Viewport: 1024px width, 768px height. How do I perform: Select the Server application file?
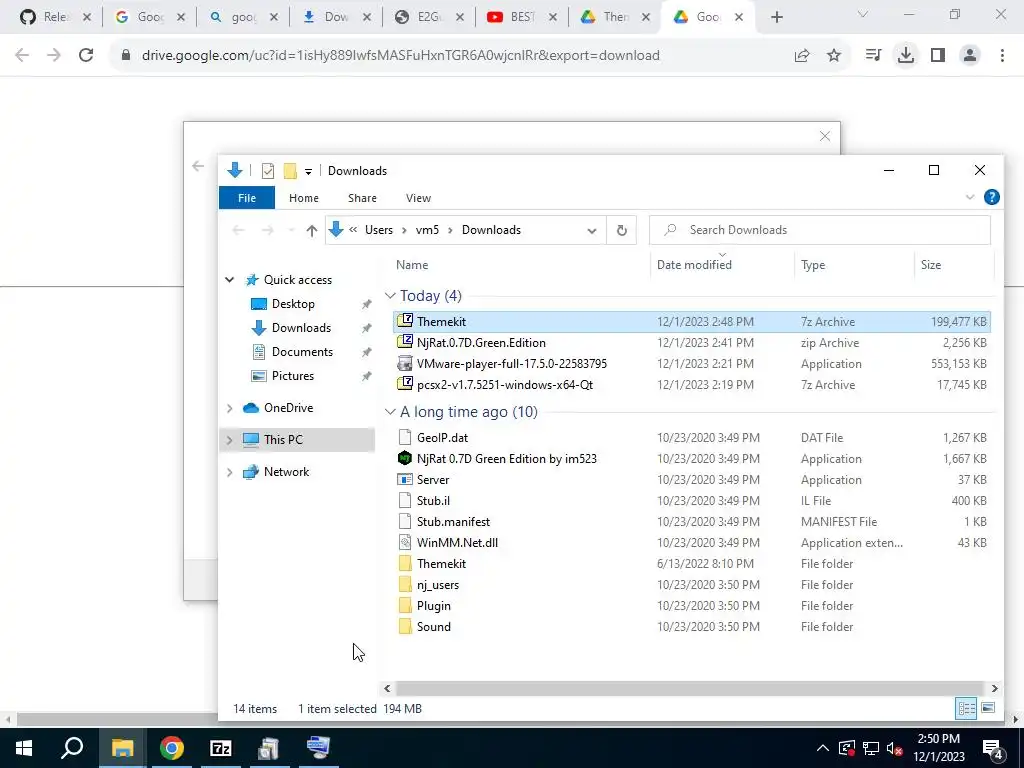[x=692, y=479]
